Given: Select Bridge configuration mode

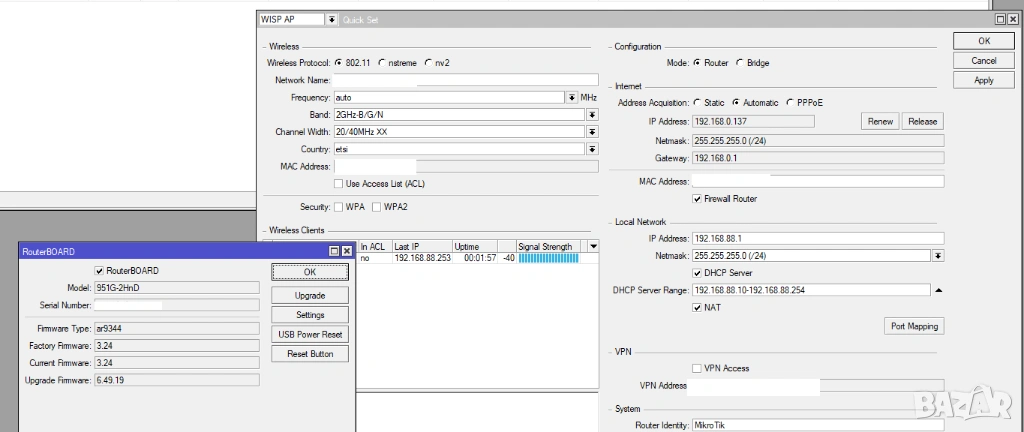Looking at the screenshot, I should coord(740,63).
